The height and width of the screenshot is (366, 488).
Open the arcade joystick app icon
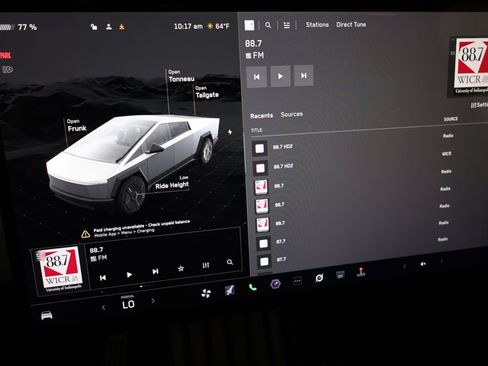coord(361,272)
